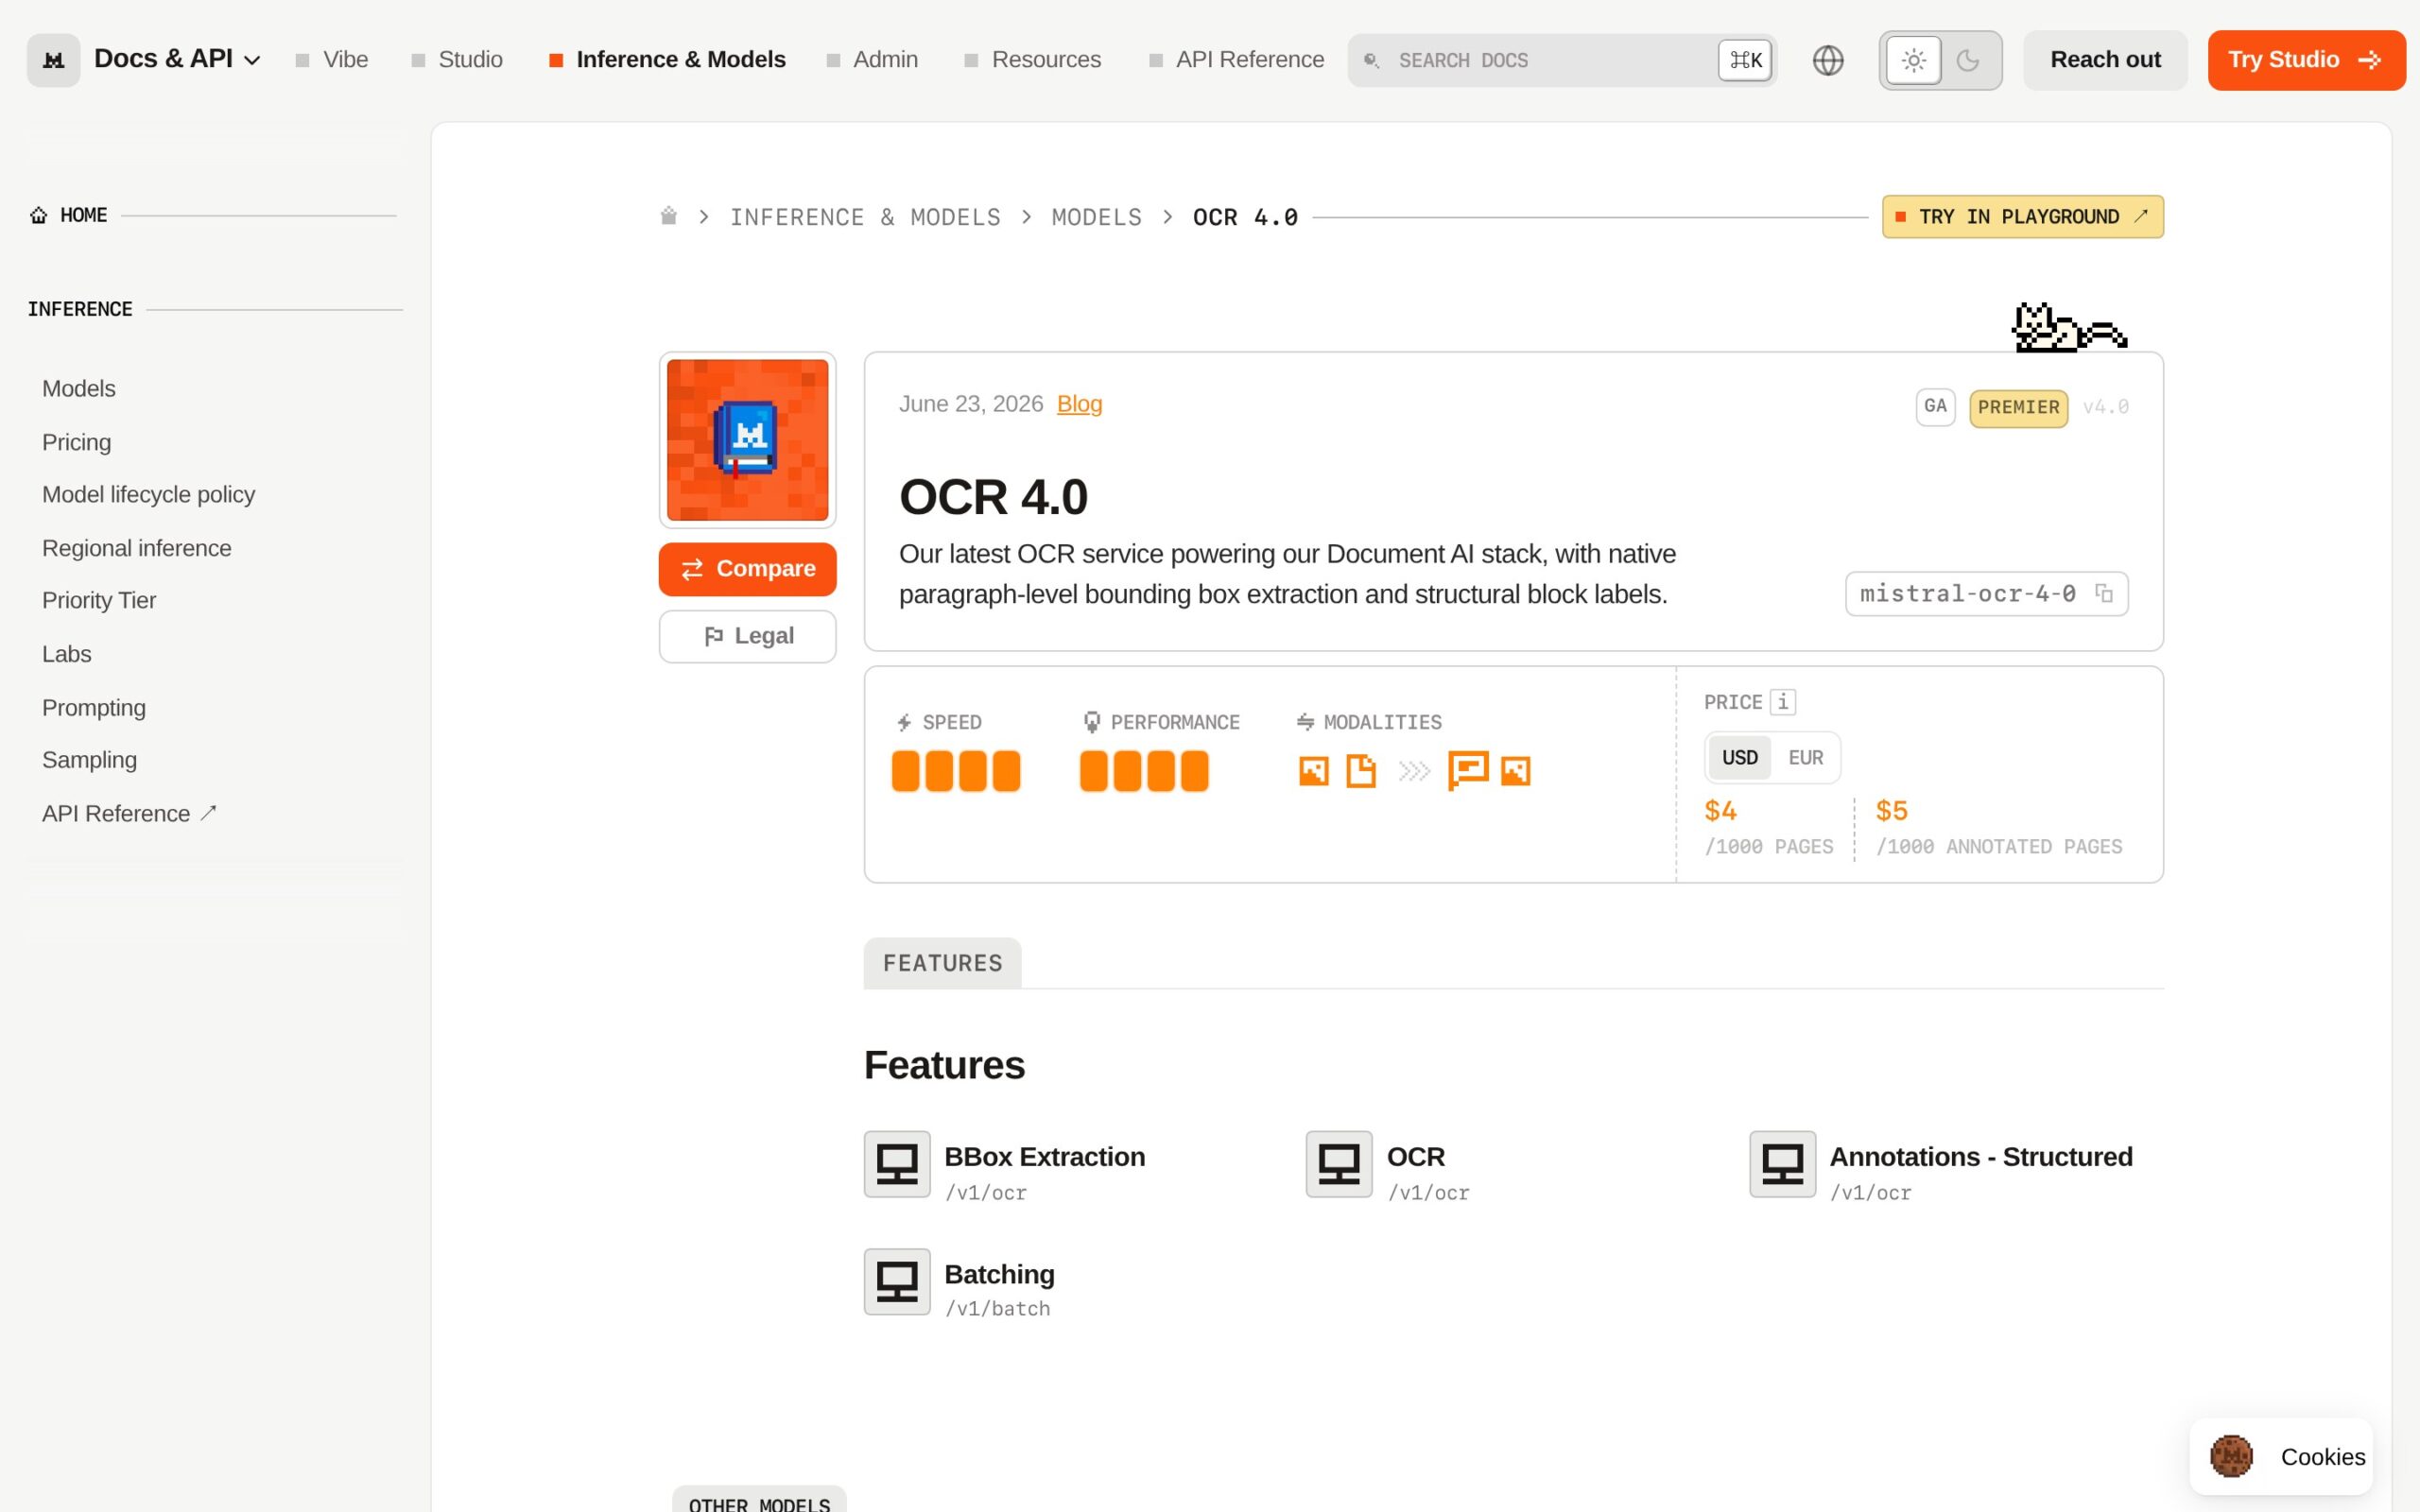2420x1512 pixels.
Task: Click the Models breadcrumb
Action: 1096,217
